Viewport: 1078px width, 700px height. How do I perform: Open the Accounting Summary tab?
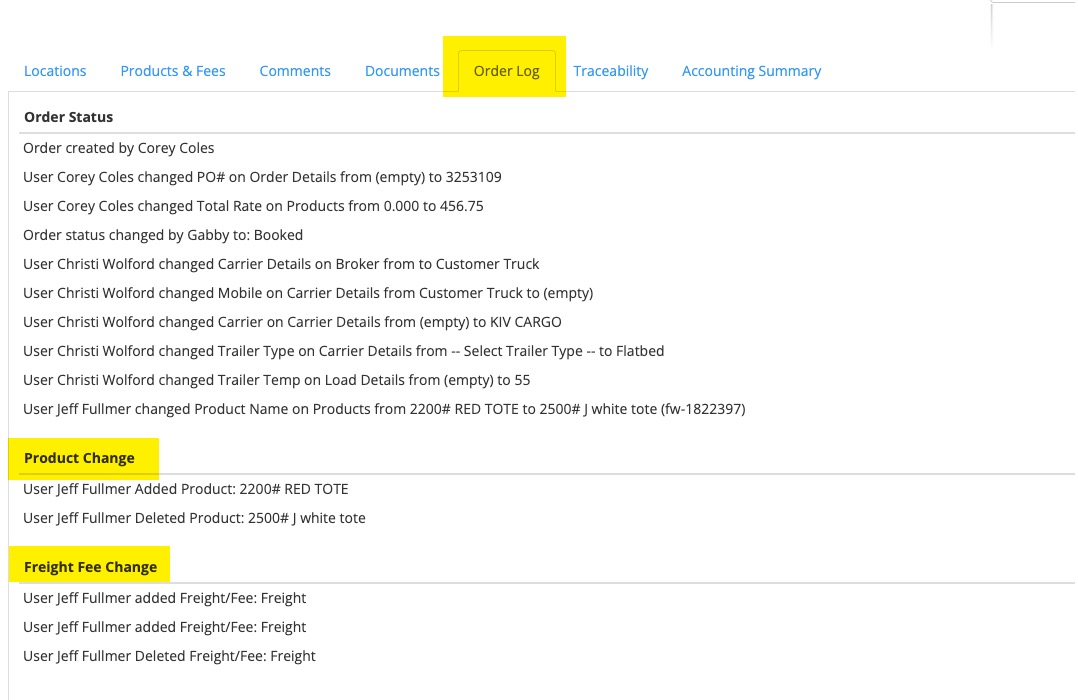coord(751,71)
